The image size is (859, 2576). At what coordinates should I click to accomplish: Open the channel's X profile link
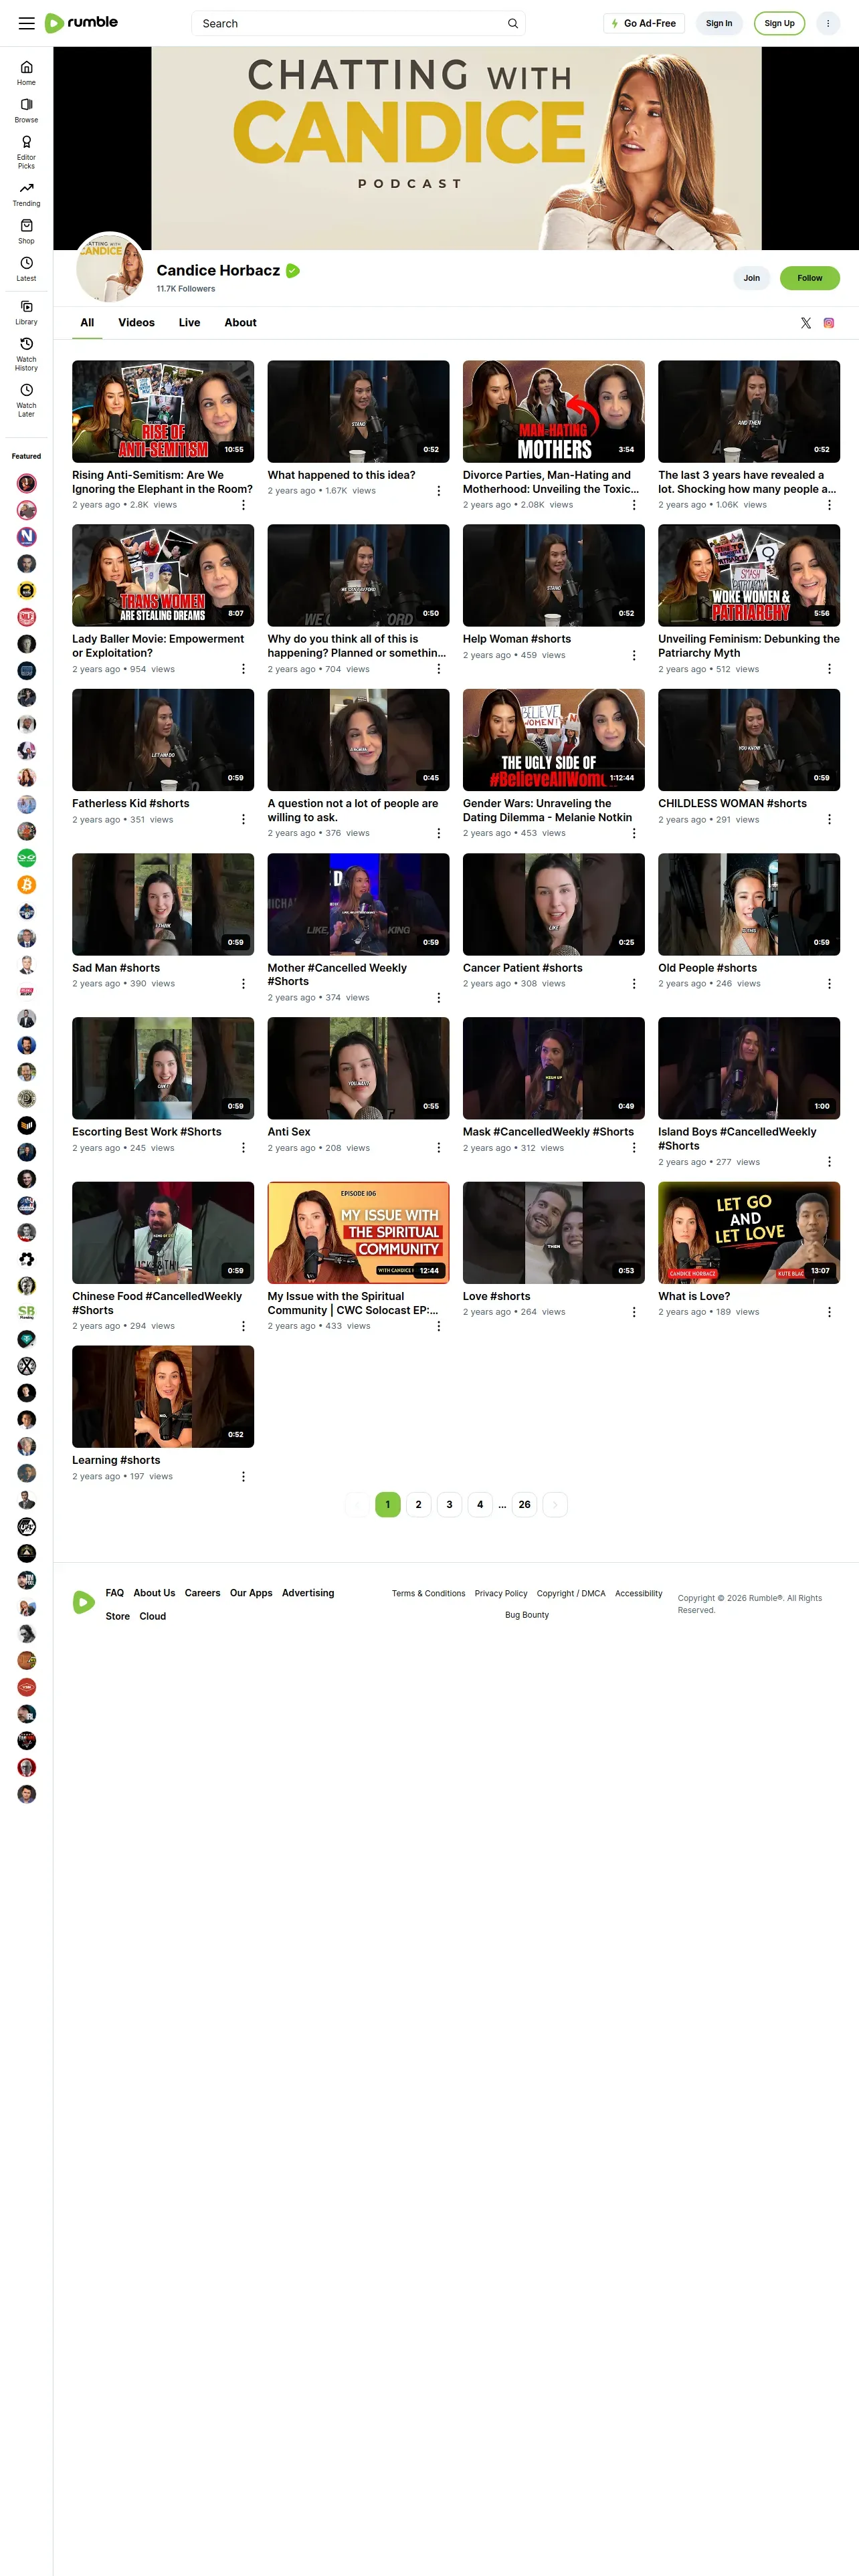(805, 323)
